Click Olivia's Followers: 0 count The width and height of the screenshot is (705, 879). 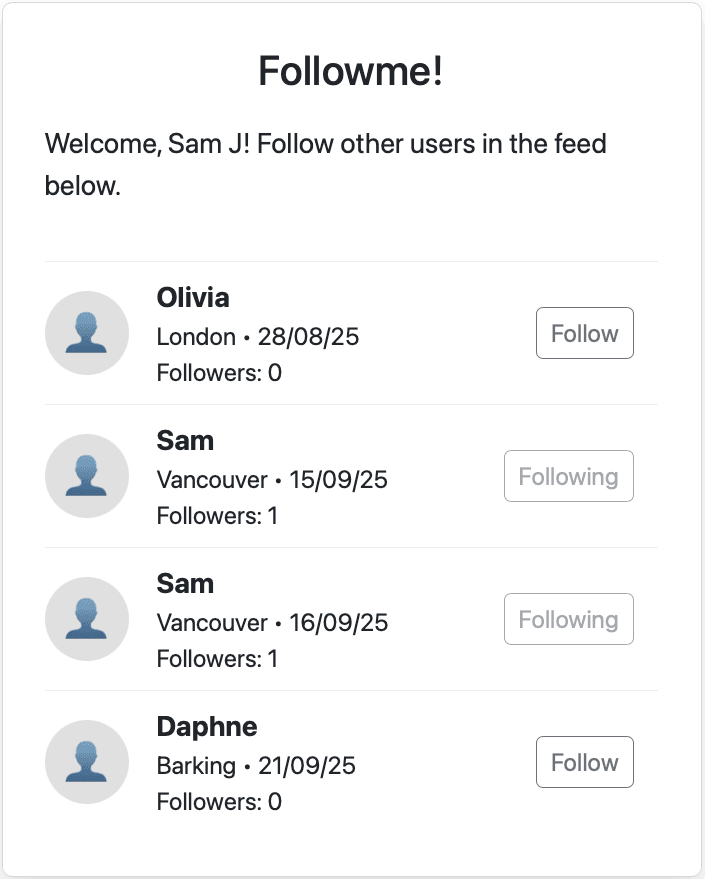[x=219, y=373]
